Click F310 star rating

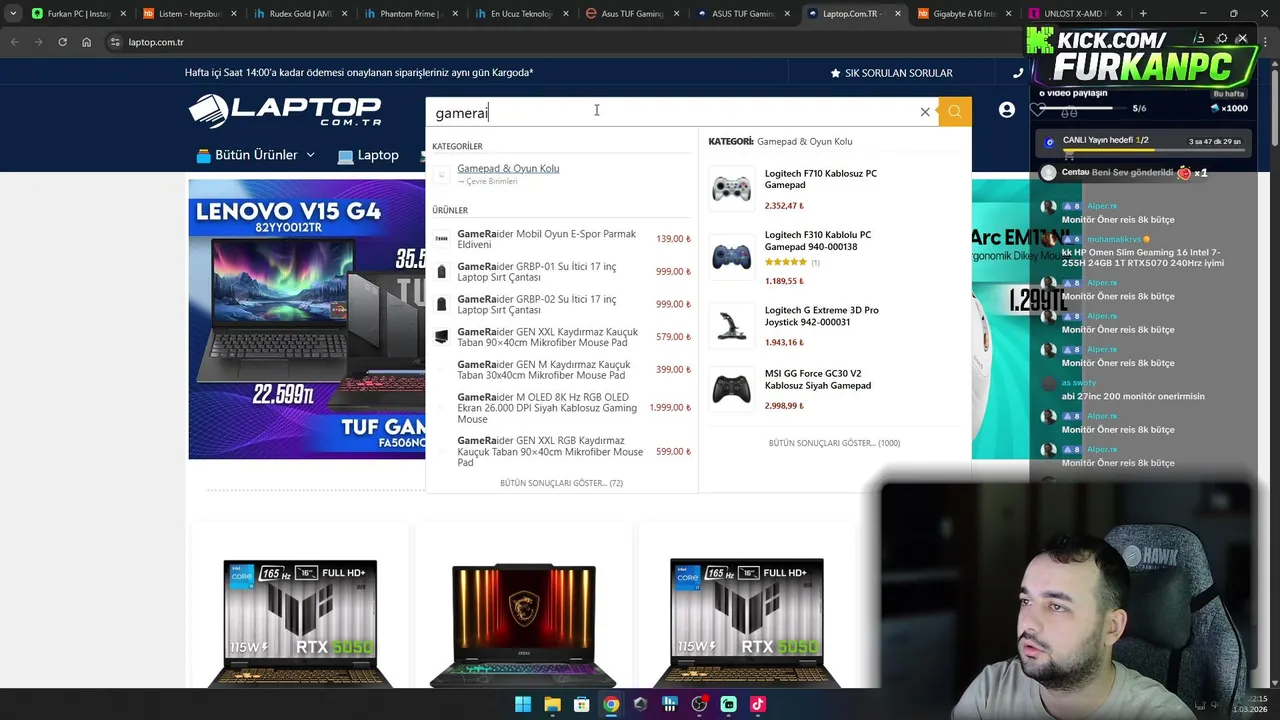tap(786, 262)
